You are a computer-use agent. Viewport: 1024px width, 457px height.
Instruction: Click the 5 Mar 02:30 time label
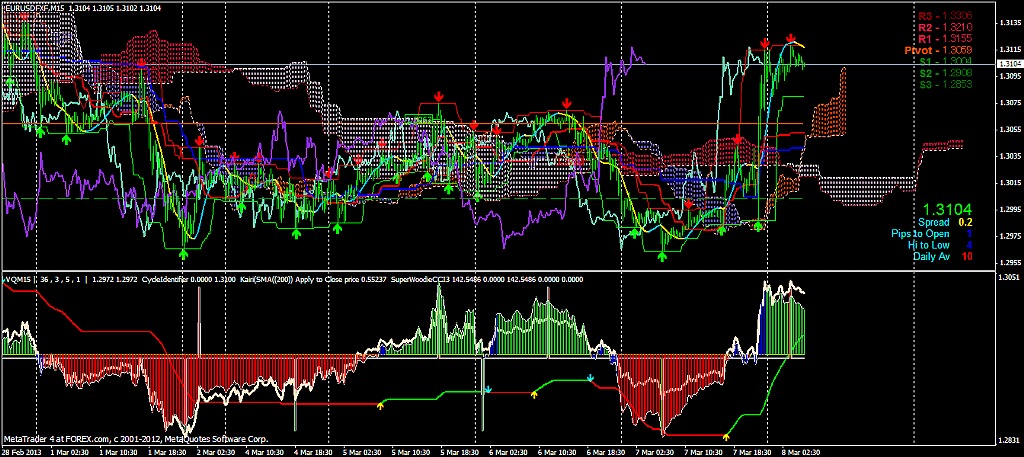point(360,451)
